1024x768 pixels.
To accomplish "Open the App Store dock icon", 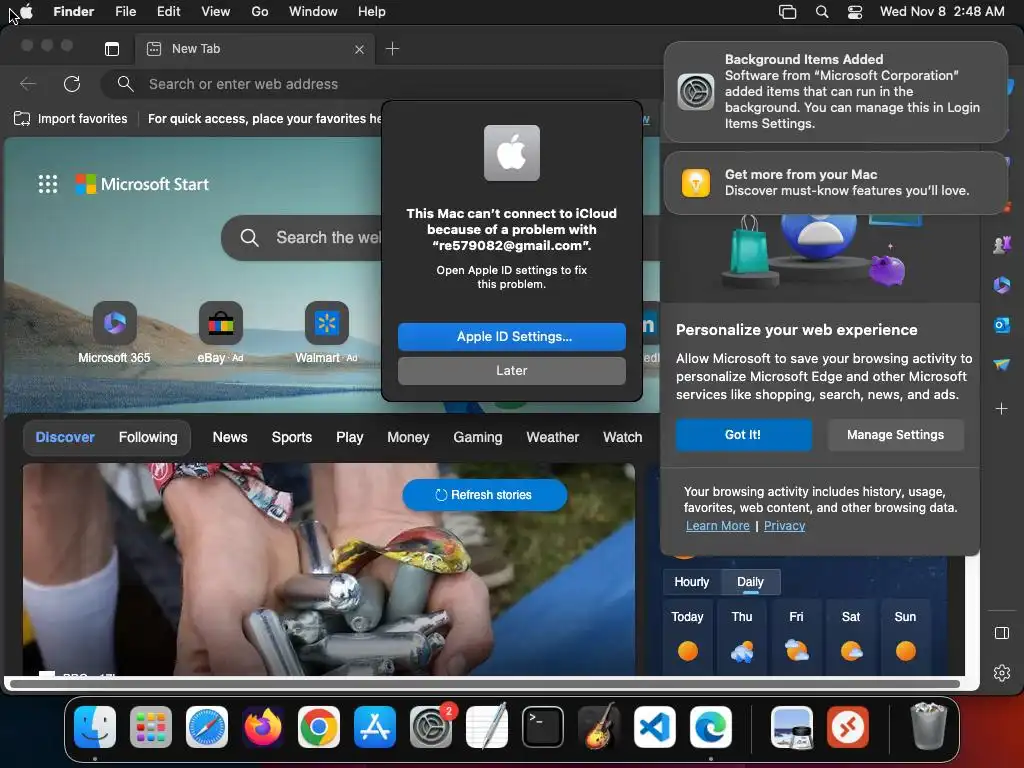I will tap(375, 727).
